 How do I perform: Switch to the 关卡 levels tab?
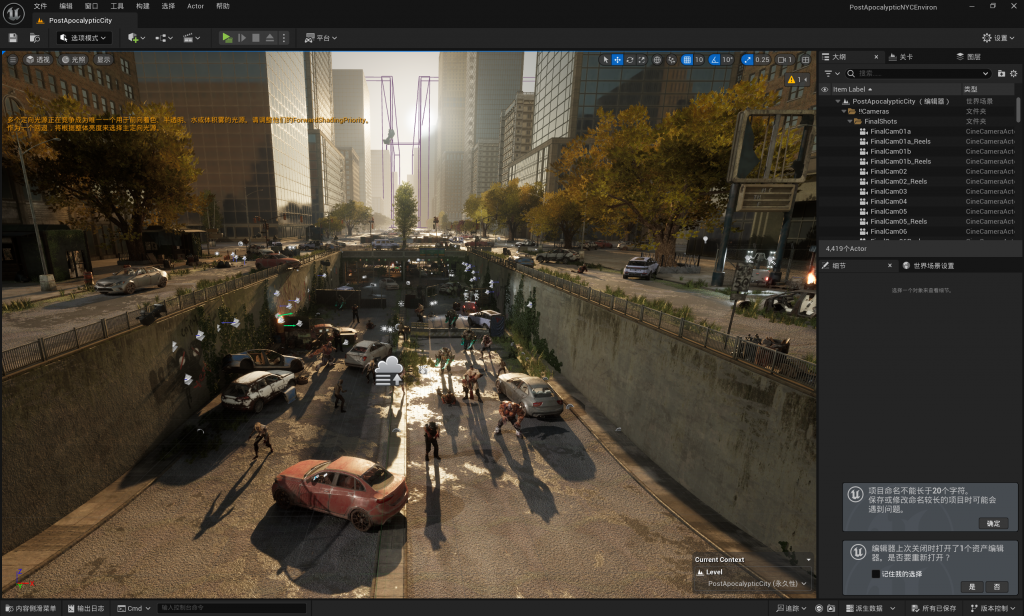tap(901, 57)
